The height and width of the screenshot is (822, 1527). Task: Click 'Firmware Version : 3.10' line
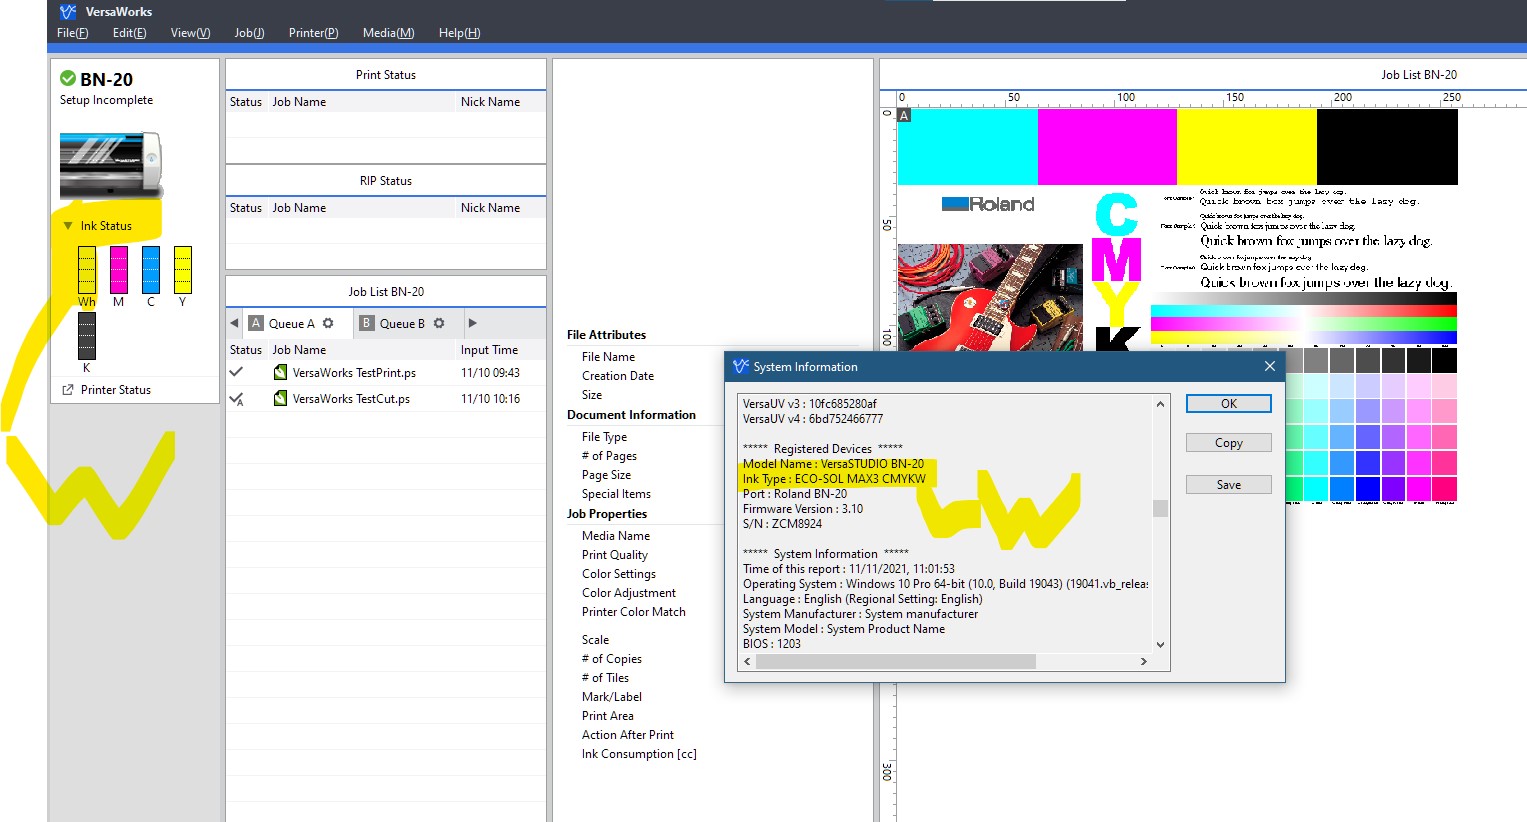[x=803, y=509]
